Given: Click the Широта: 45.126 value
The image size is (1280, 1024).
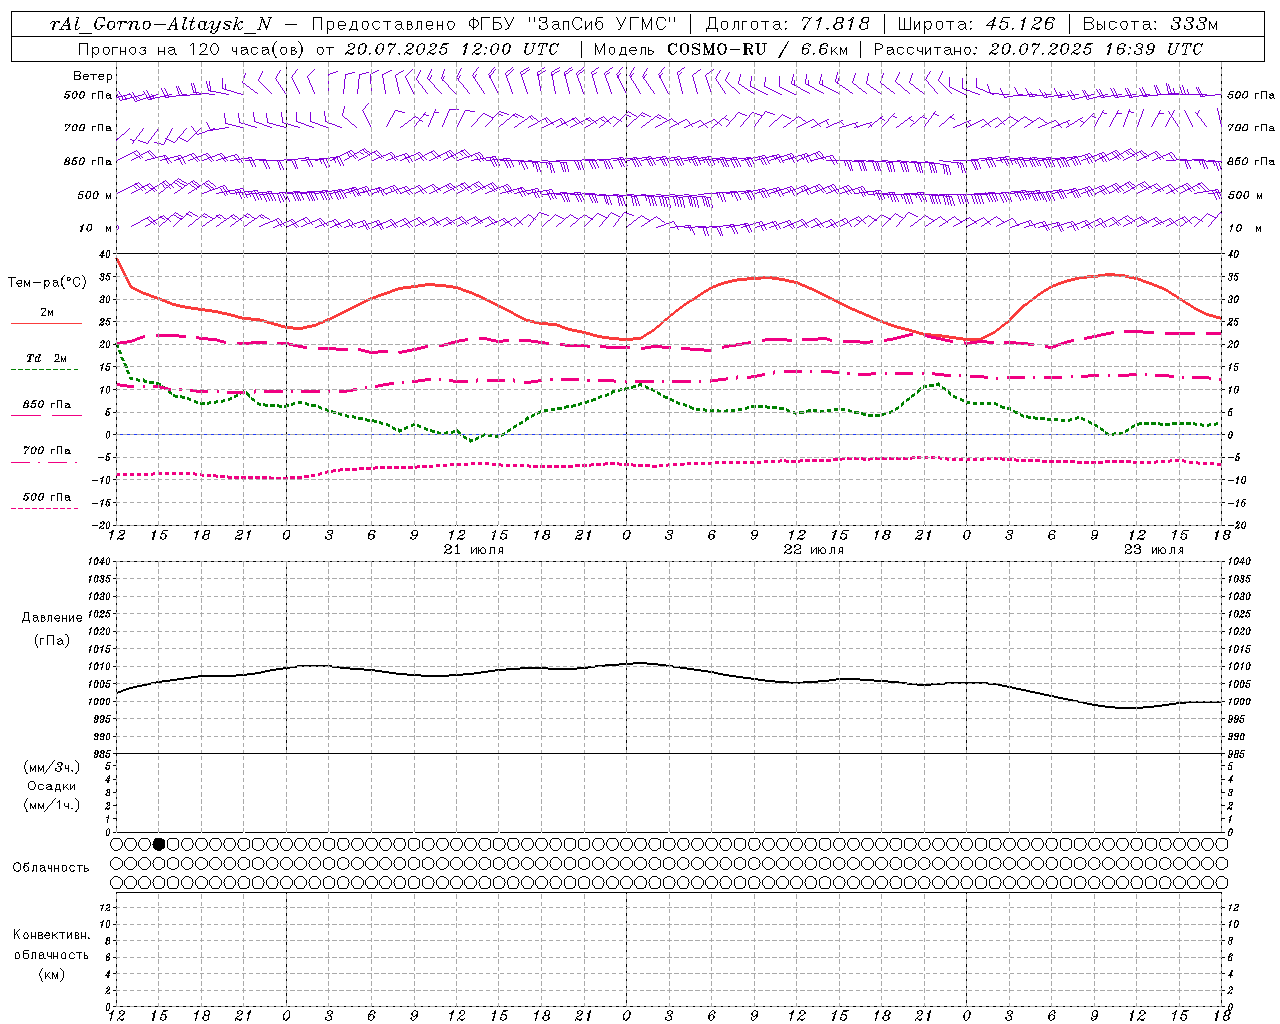Looking at the screenshot, I should (975, 24).
